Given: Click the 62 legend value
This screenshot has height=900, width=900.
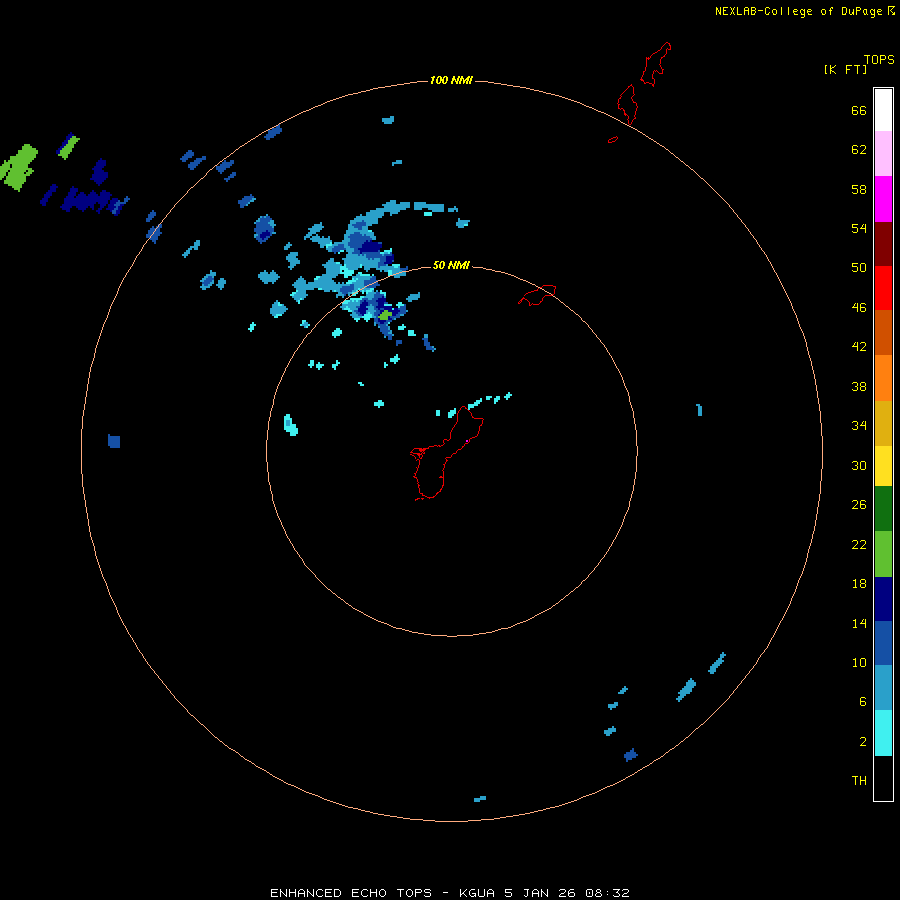Looking at the screenshot, I should pos(859,149).
